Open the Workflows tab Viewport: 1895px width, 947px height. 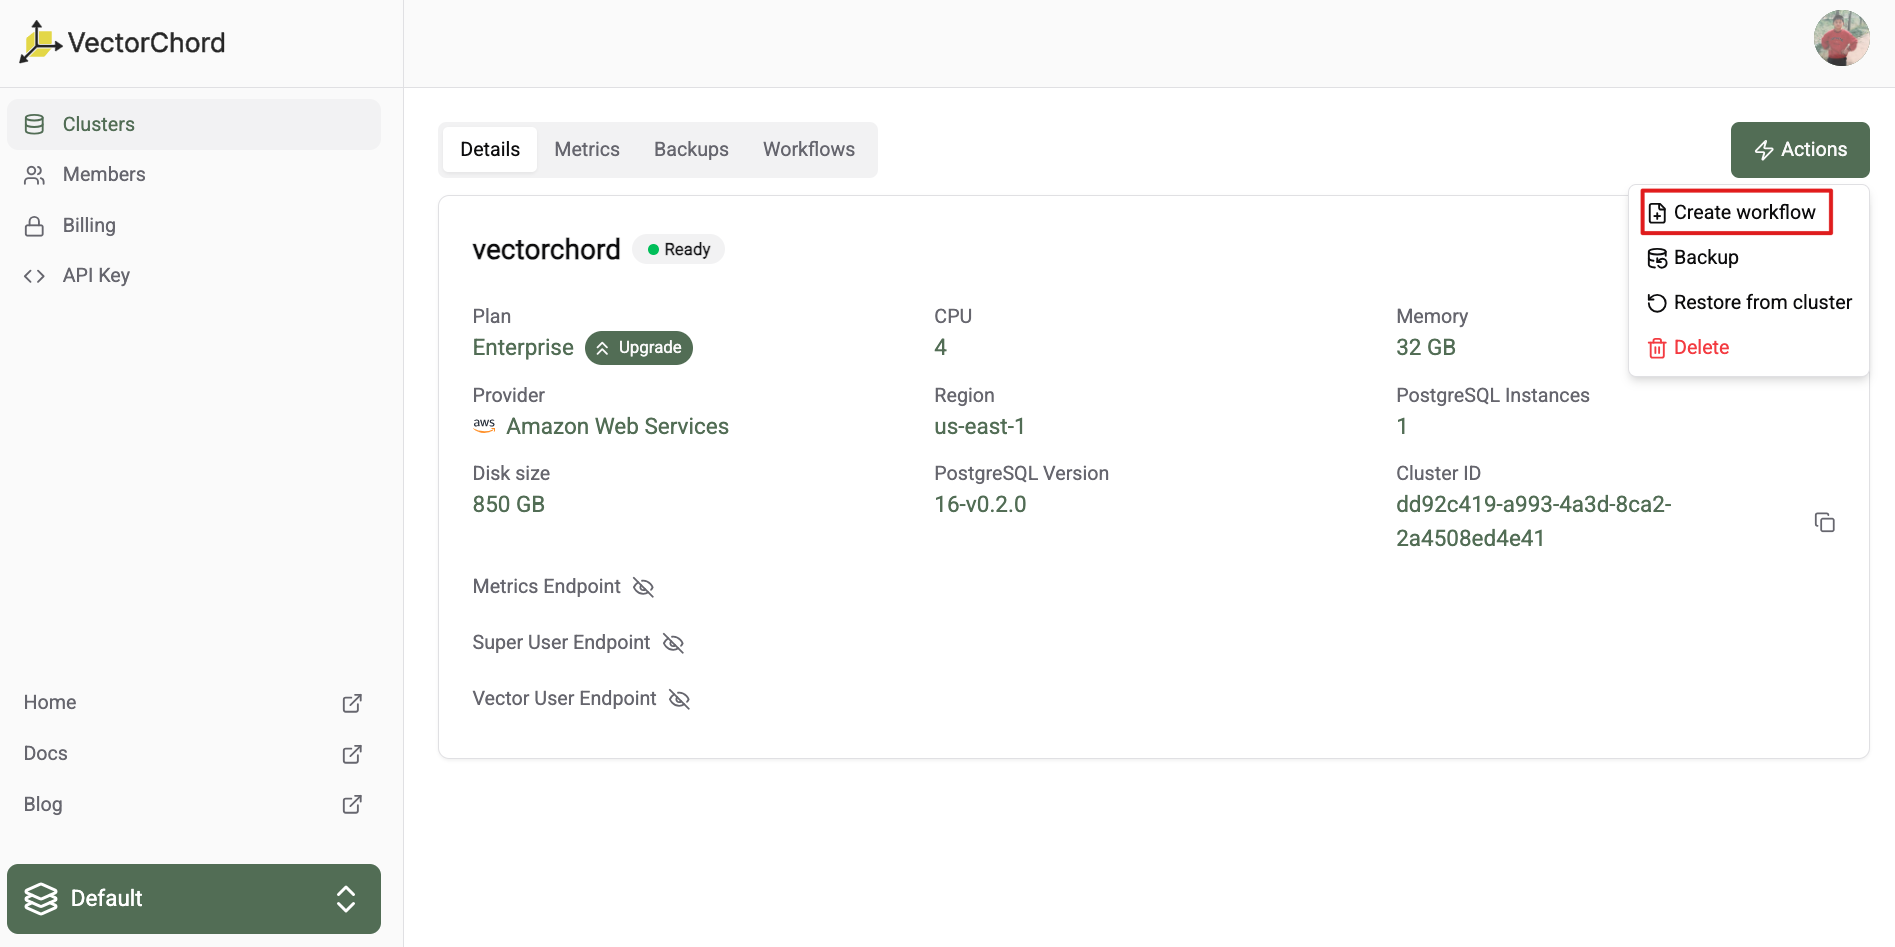(808, 150)
